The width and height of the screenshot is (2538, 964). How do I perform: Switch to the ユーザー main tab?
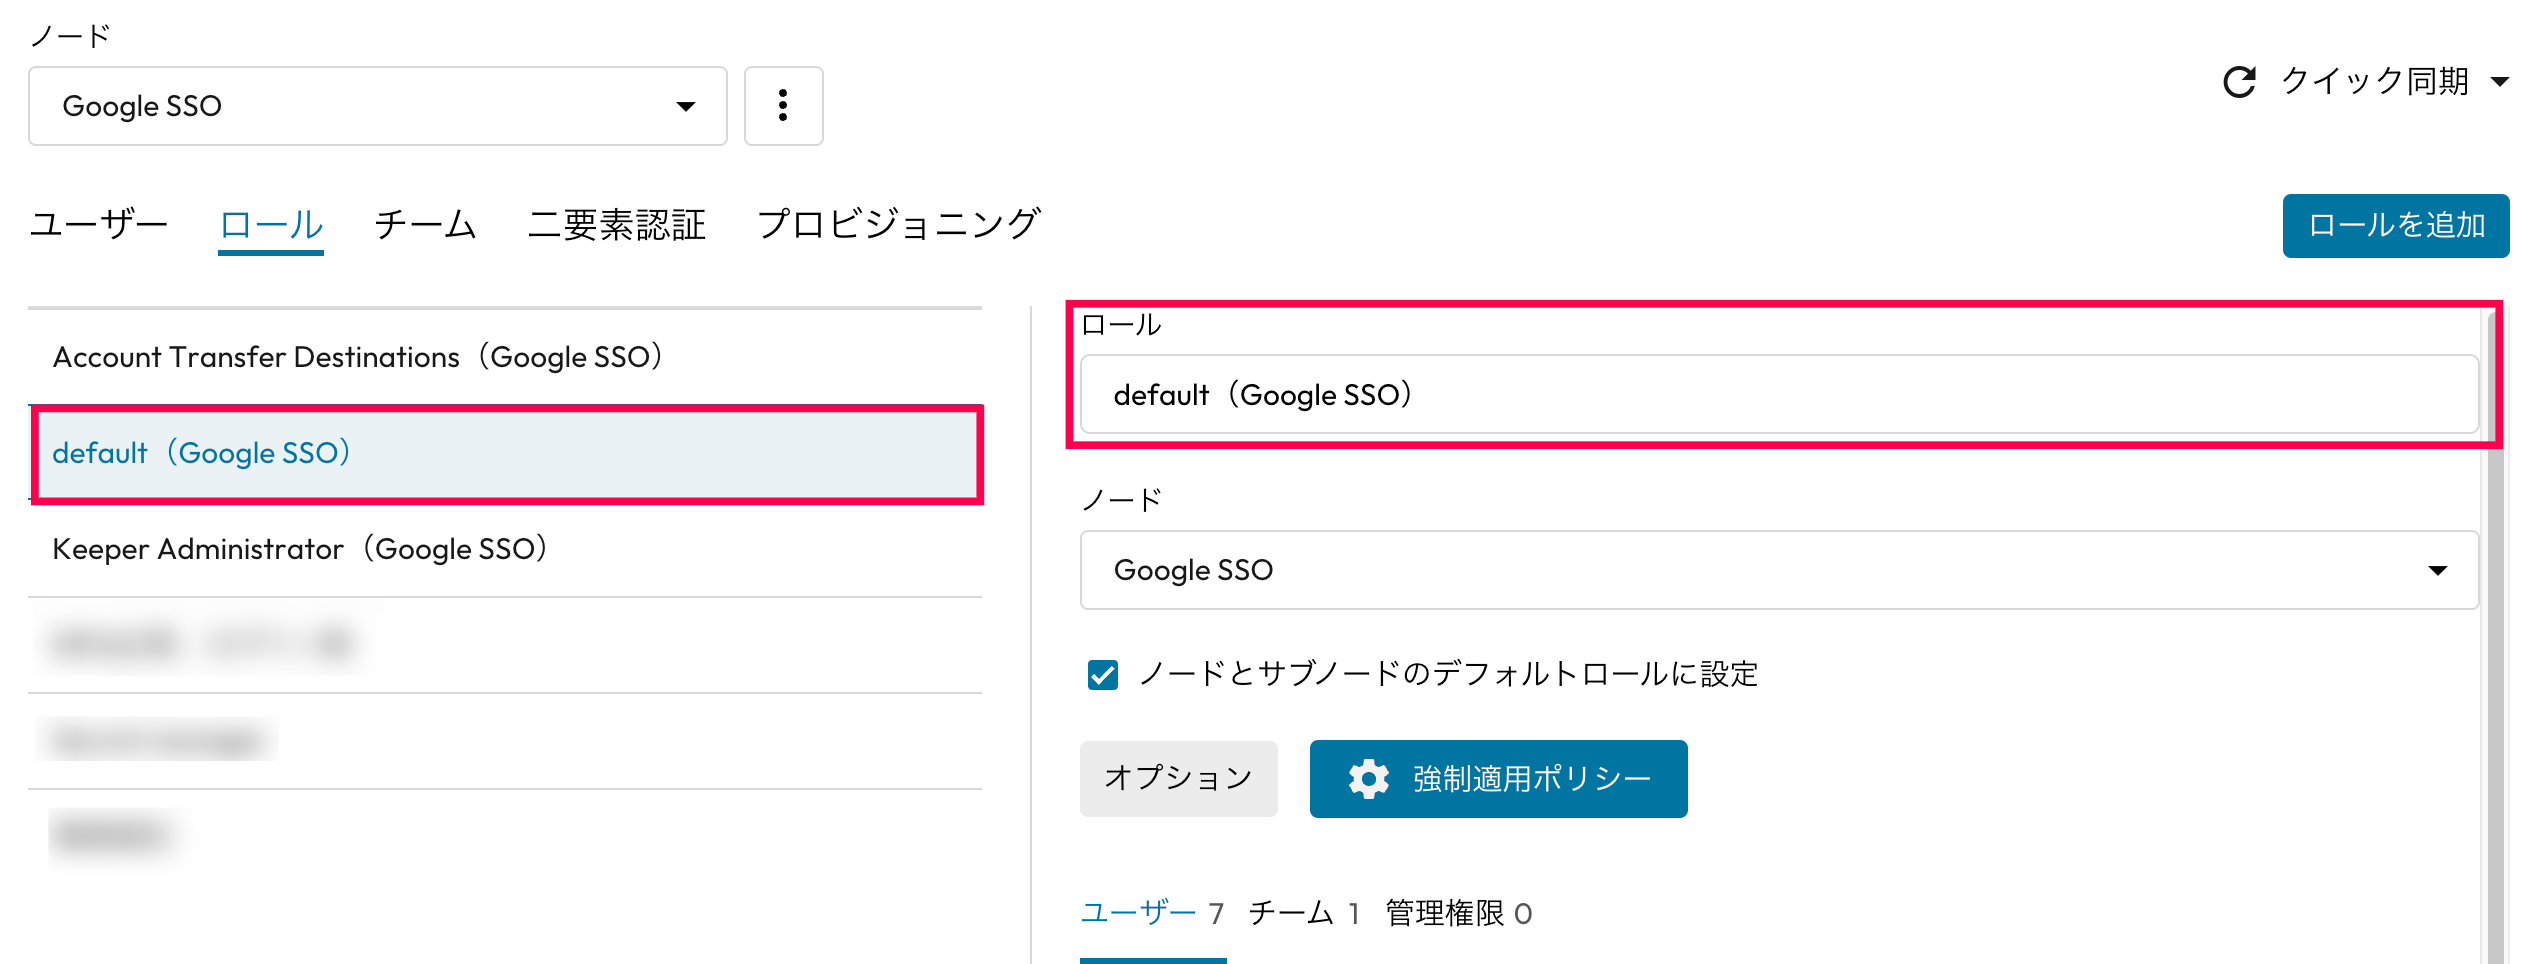click(x=98, y=224)
